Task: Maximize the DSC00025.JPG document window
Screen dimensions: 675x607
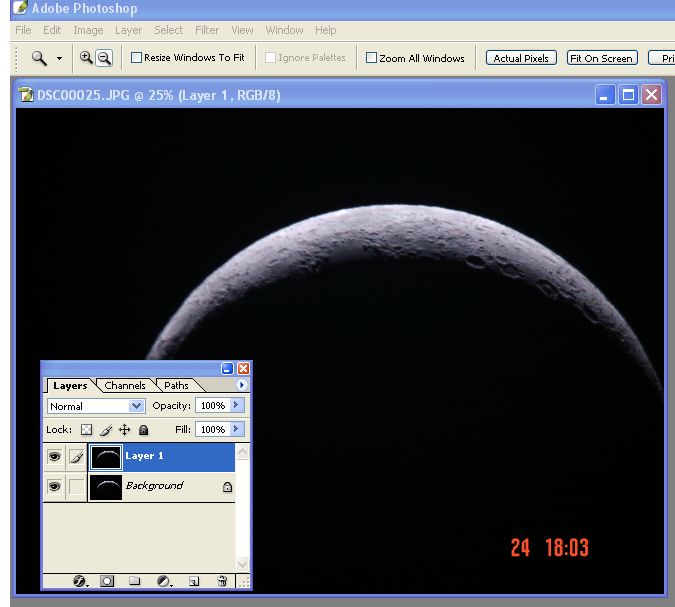Action: coord(628,95)
